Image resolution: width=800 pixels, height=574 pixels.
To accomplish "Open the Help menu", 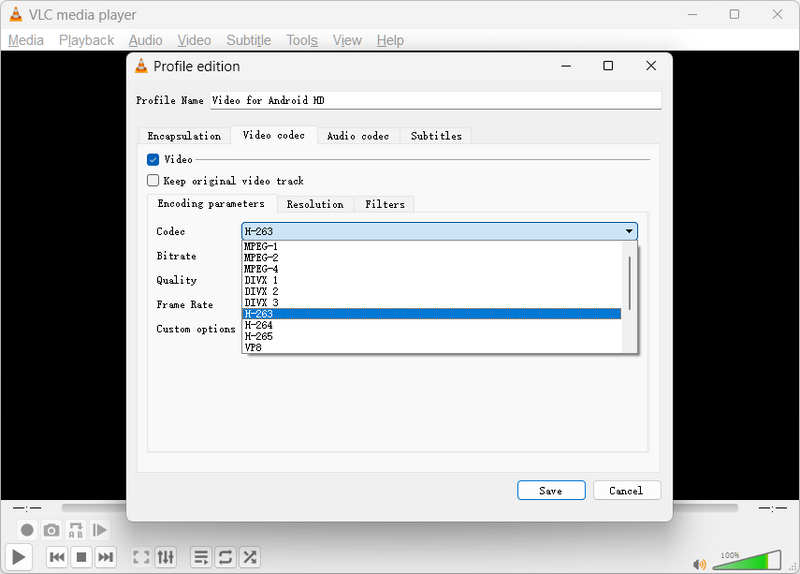I will pyautogui.click(x=390, y=40).
